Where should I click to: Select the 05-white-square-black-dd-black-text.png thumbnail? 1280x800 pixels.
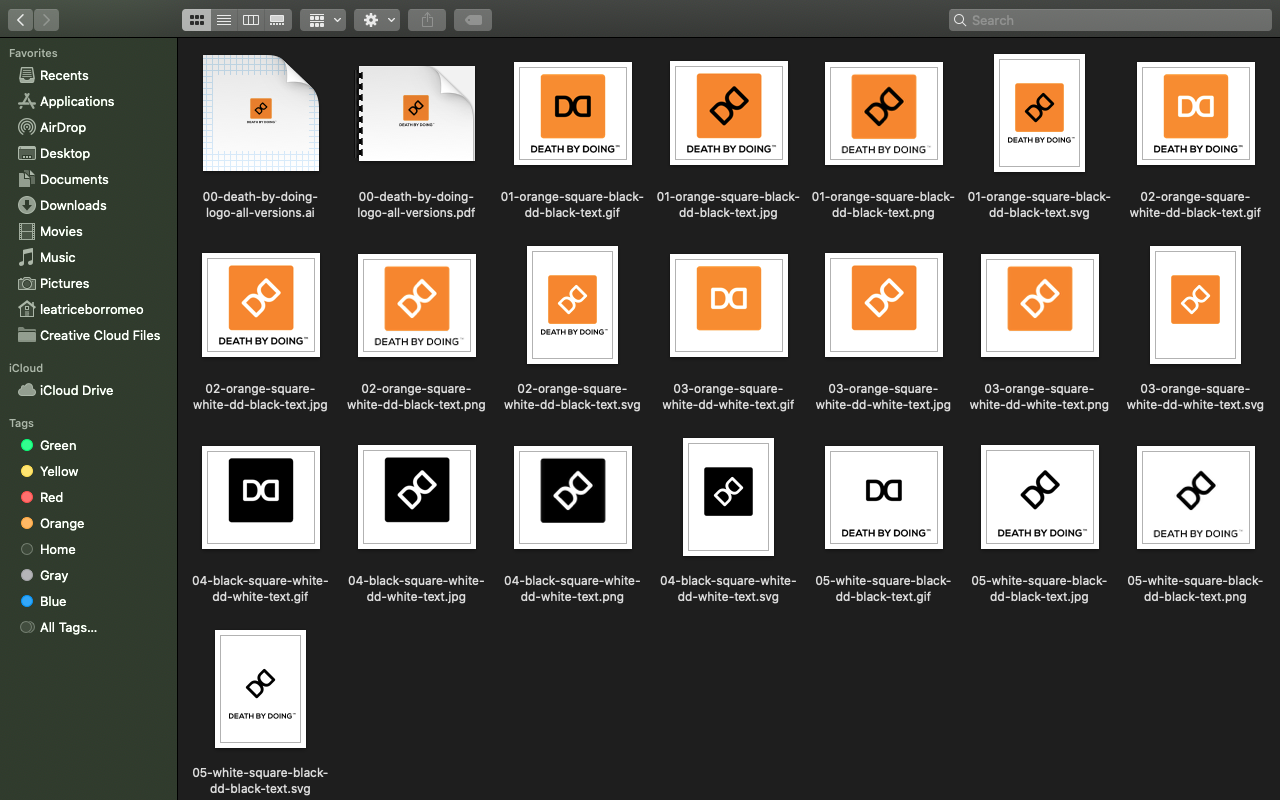(1196, 497)
